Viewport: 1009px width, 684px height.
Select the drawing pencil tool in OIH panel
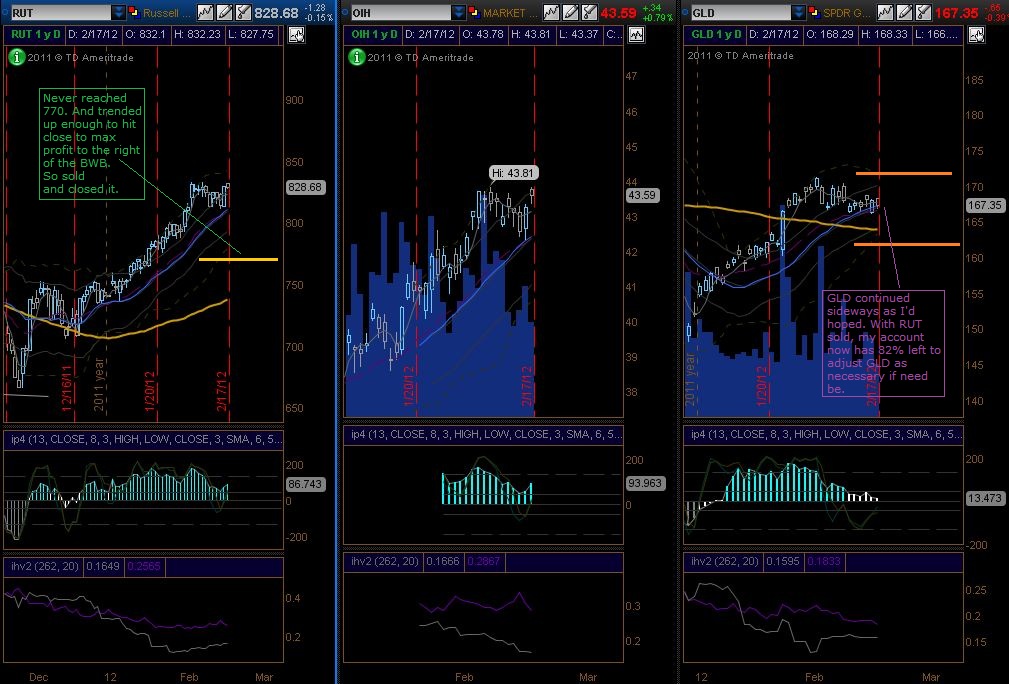click(x=571, y=12)
